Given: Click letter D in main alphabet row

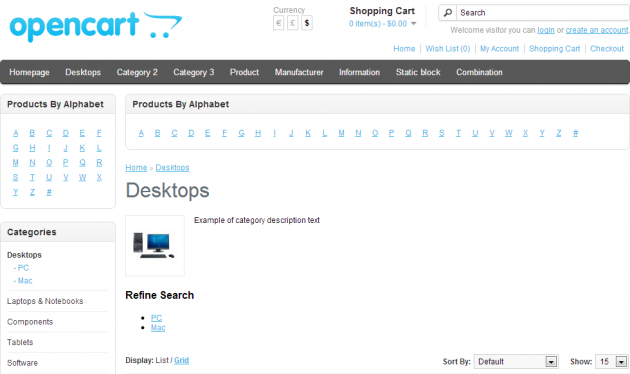Looking at the screenshot, I should click(x=191, y=133).
